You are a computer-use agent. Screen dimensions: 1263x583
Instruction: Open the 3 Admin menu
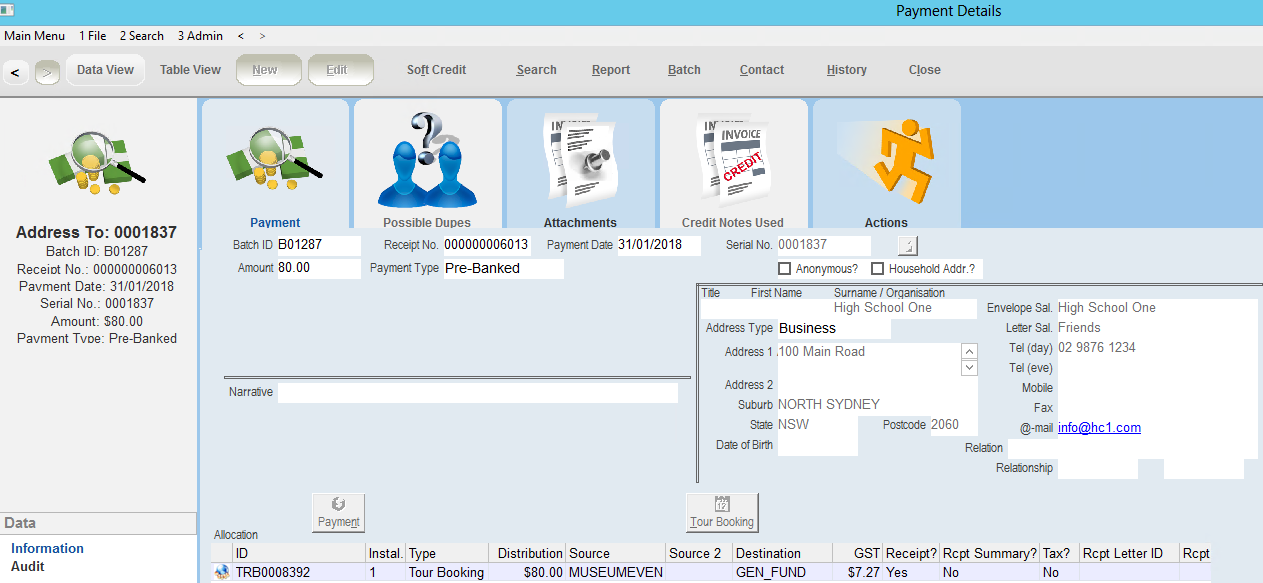coord(200,36)
